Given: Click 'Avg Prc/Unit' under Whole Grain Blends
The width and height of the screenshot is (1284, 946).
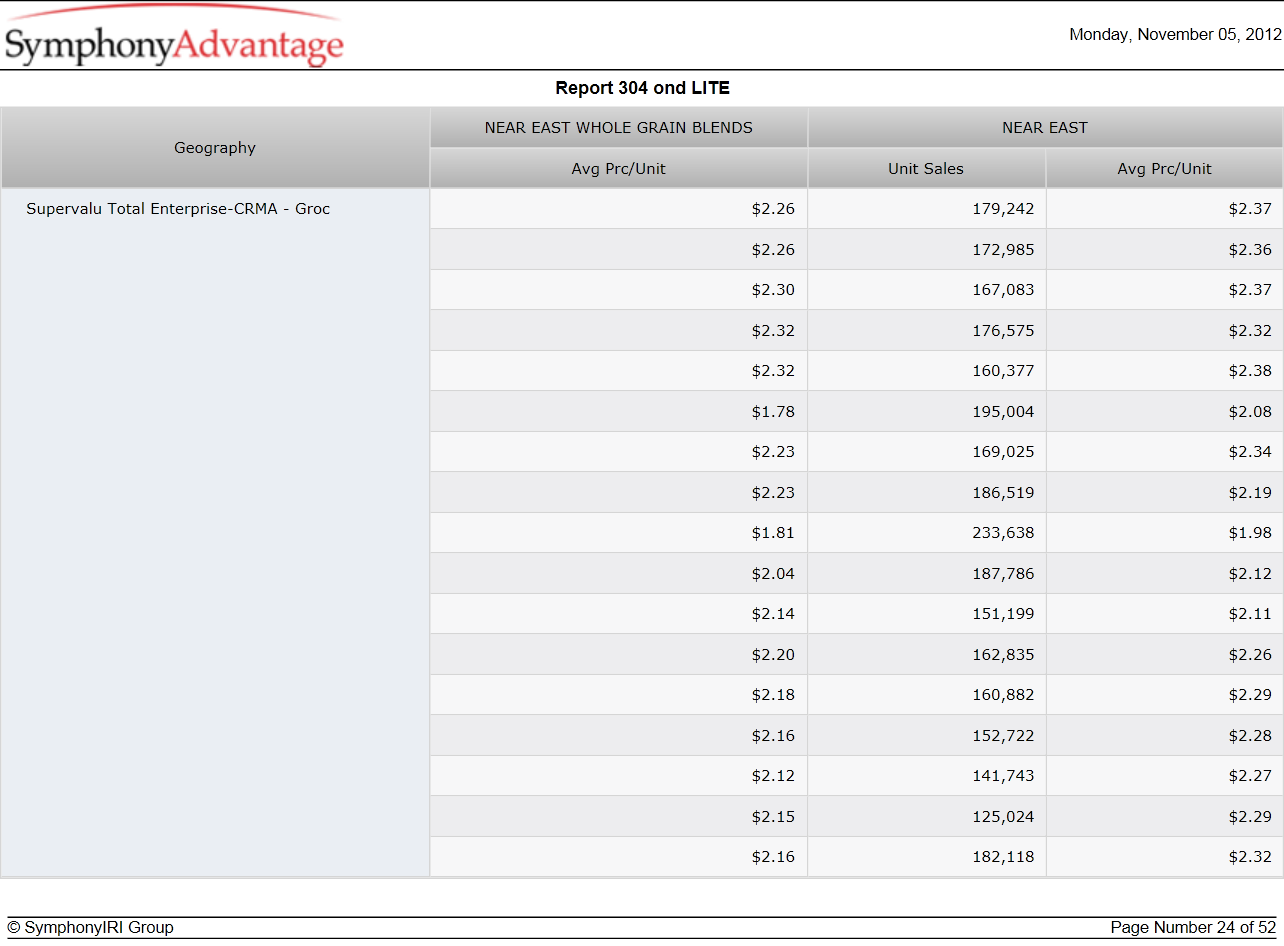Looking at the screenshot, I should tap(619, 169).
